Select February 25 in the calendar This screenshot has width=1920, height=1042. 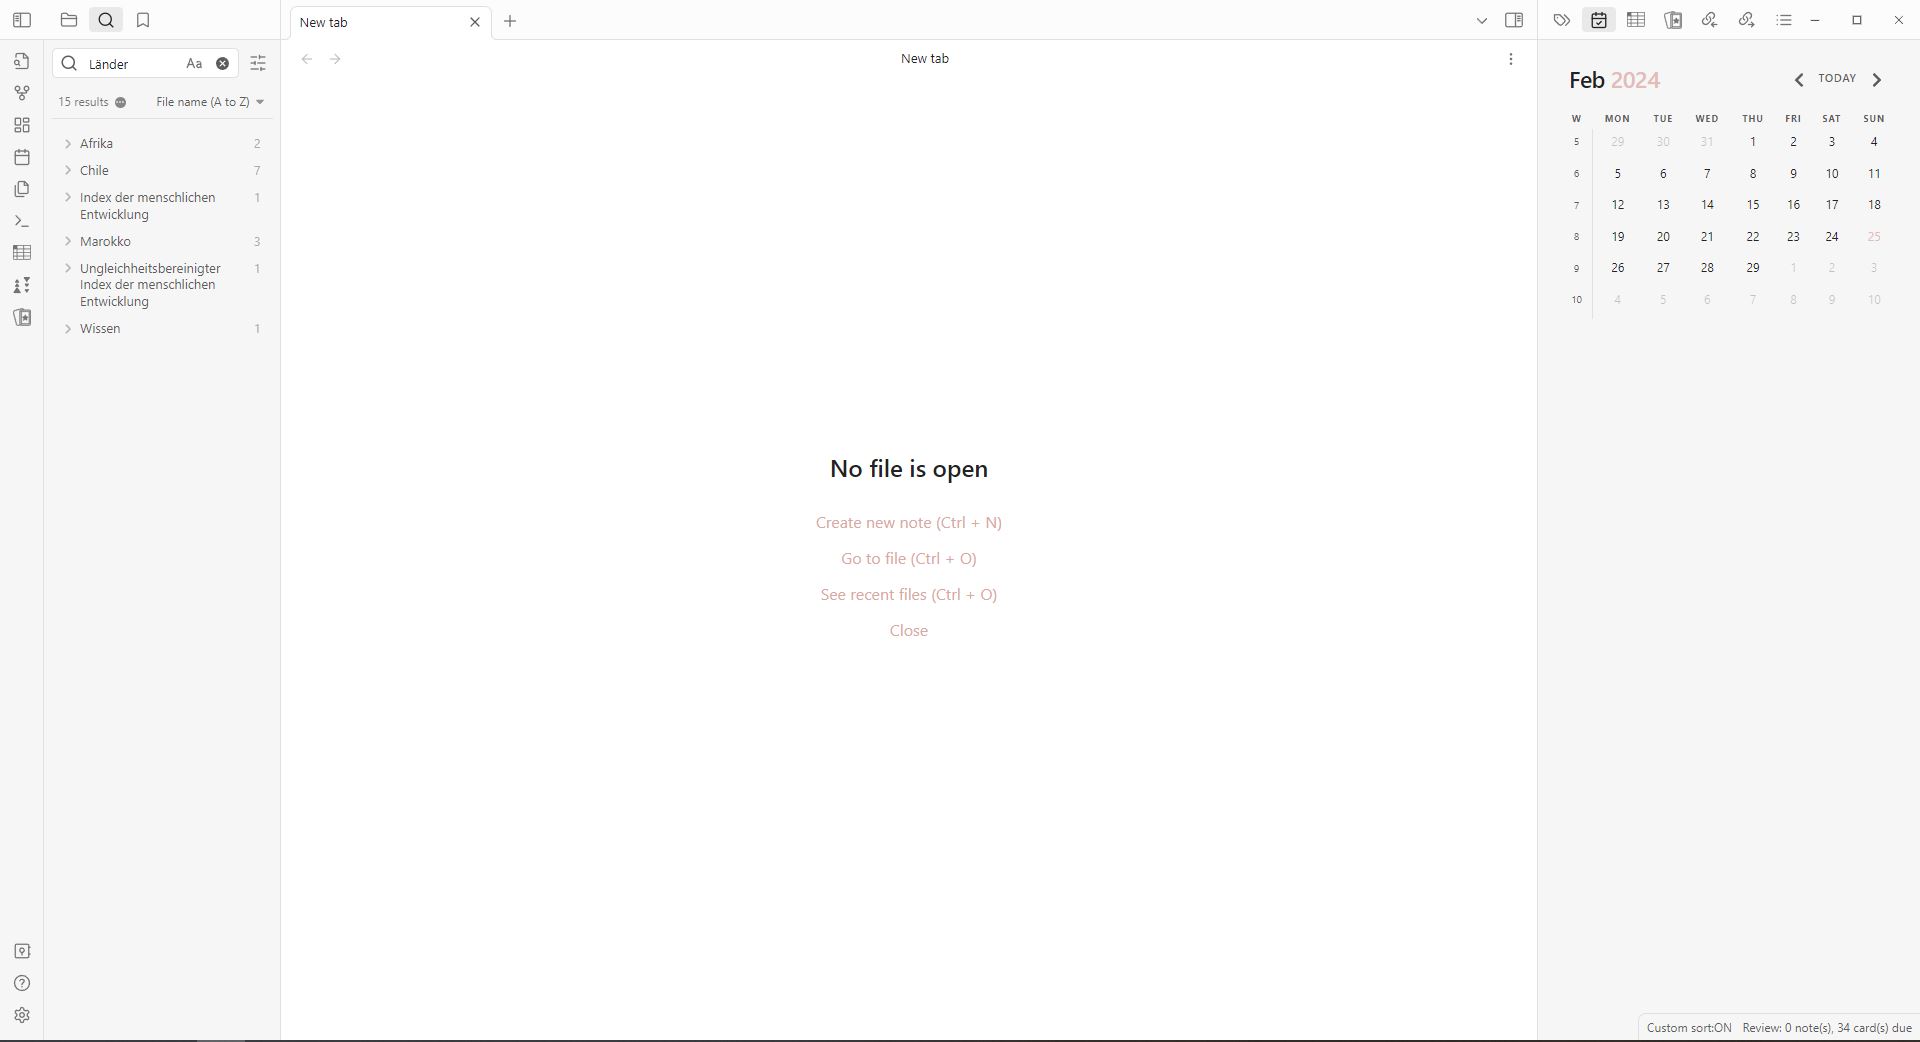1874,237
